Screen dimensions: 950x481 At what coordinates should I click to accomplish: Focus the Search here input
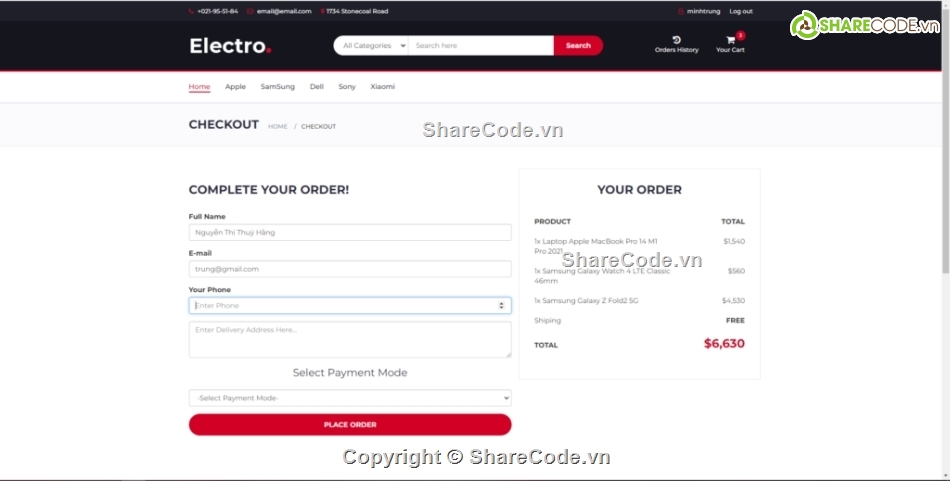pos(481,45)
